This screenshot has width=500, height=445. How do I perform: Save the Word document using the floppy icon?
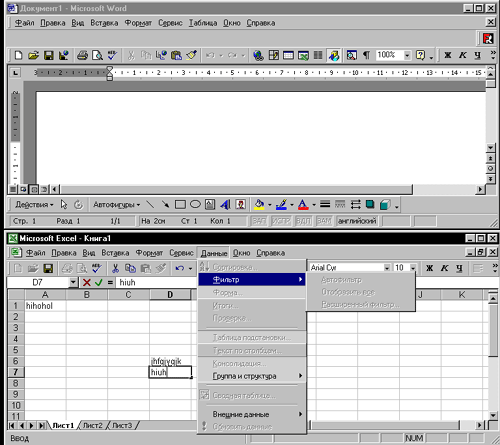coord(49,55)
